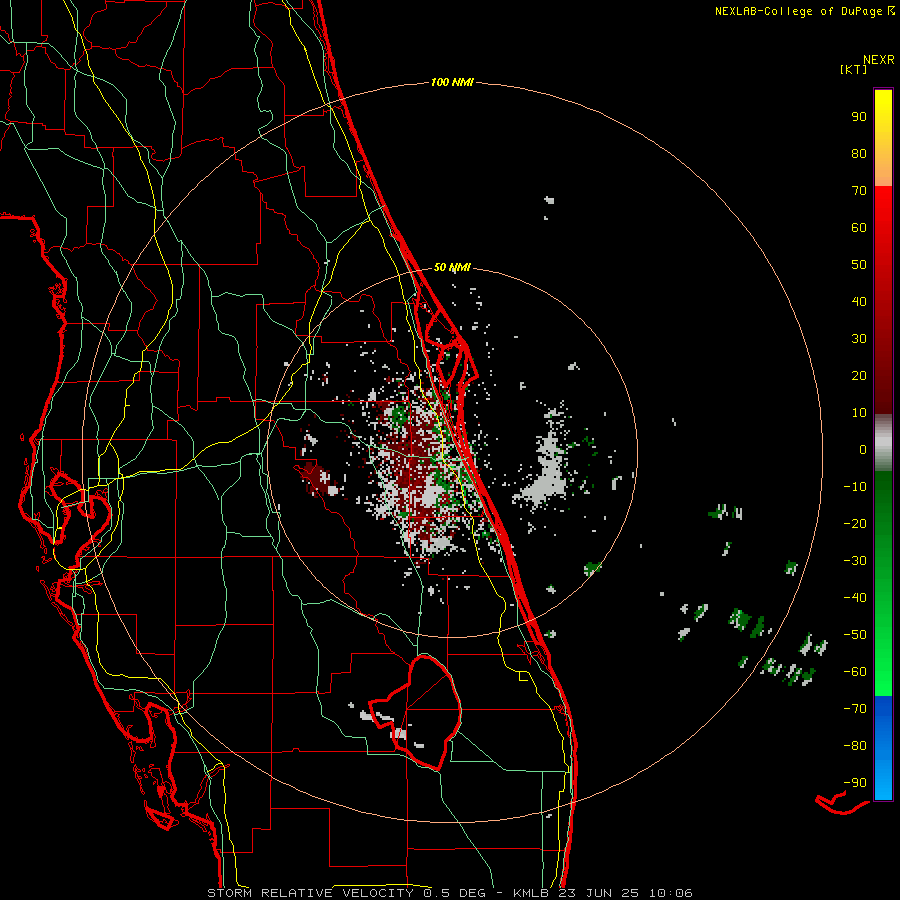The height and width of the screenshot is (900, 900).
Task: Click the -40 knot scale label
Action: coord(855,598)
